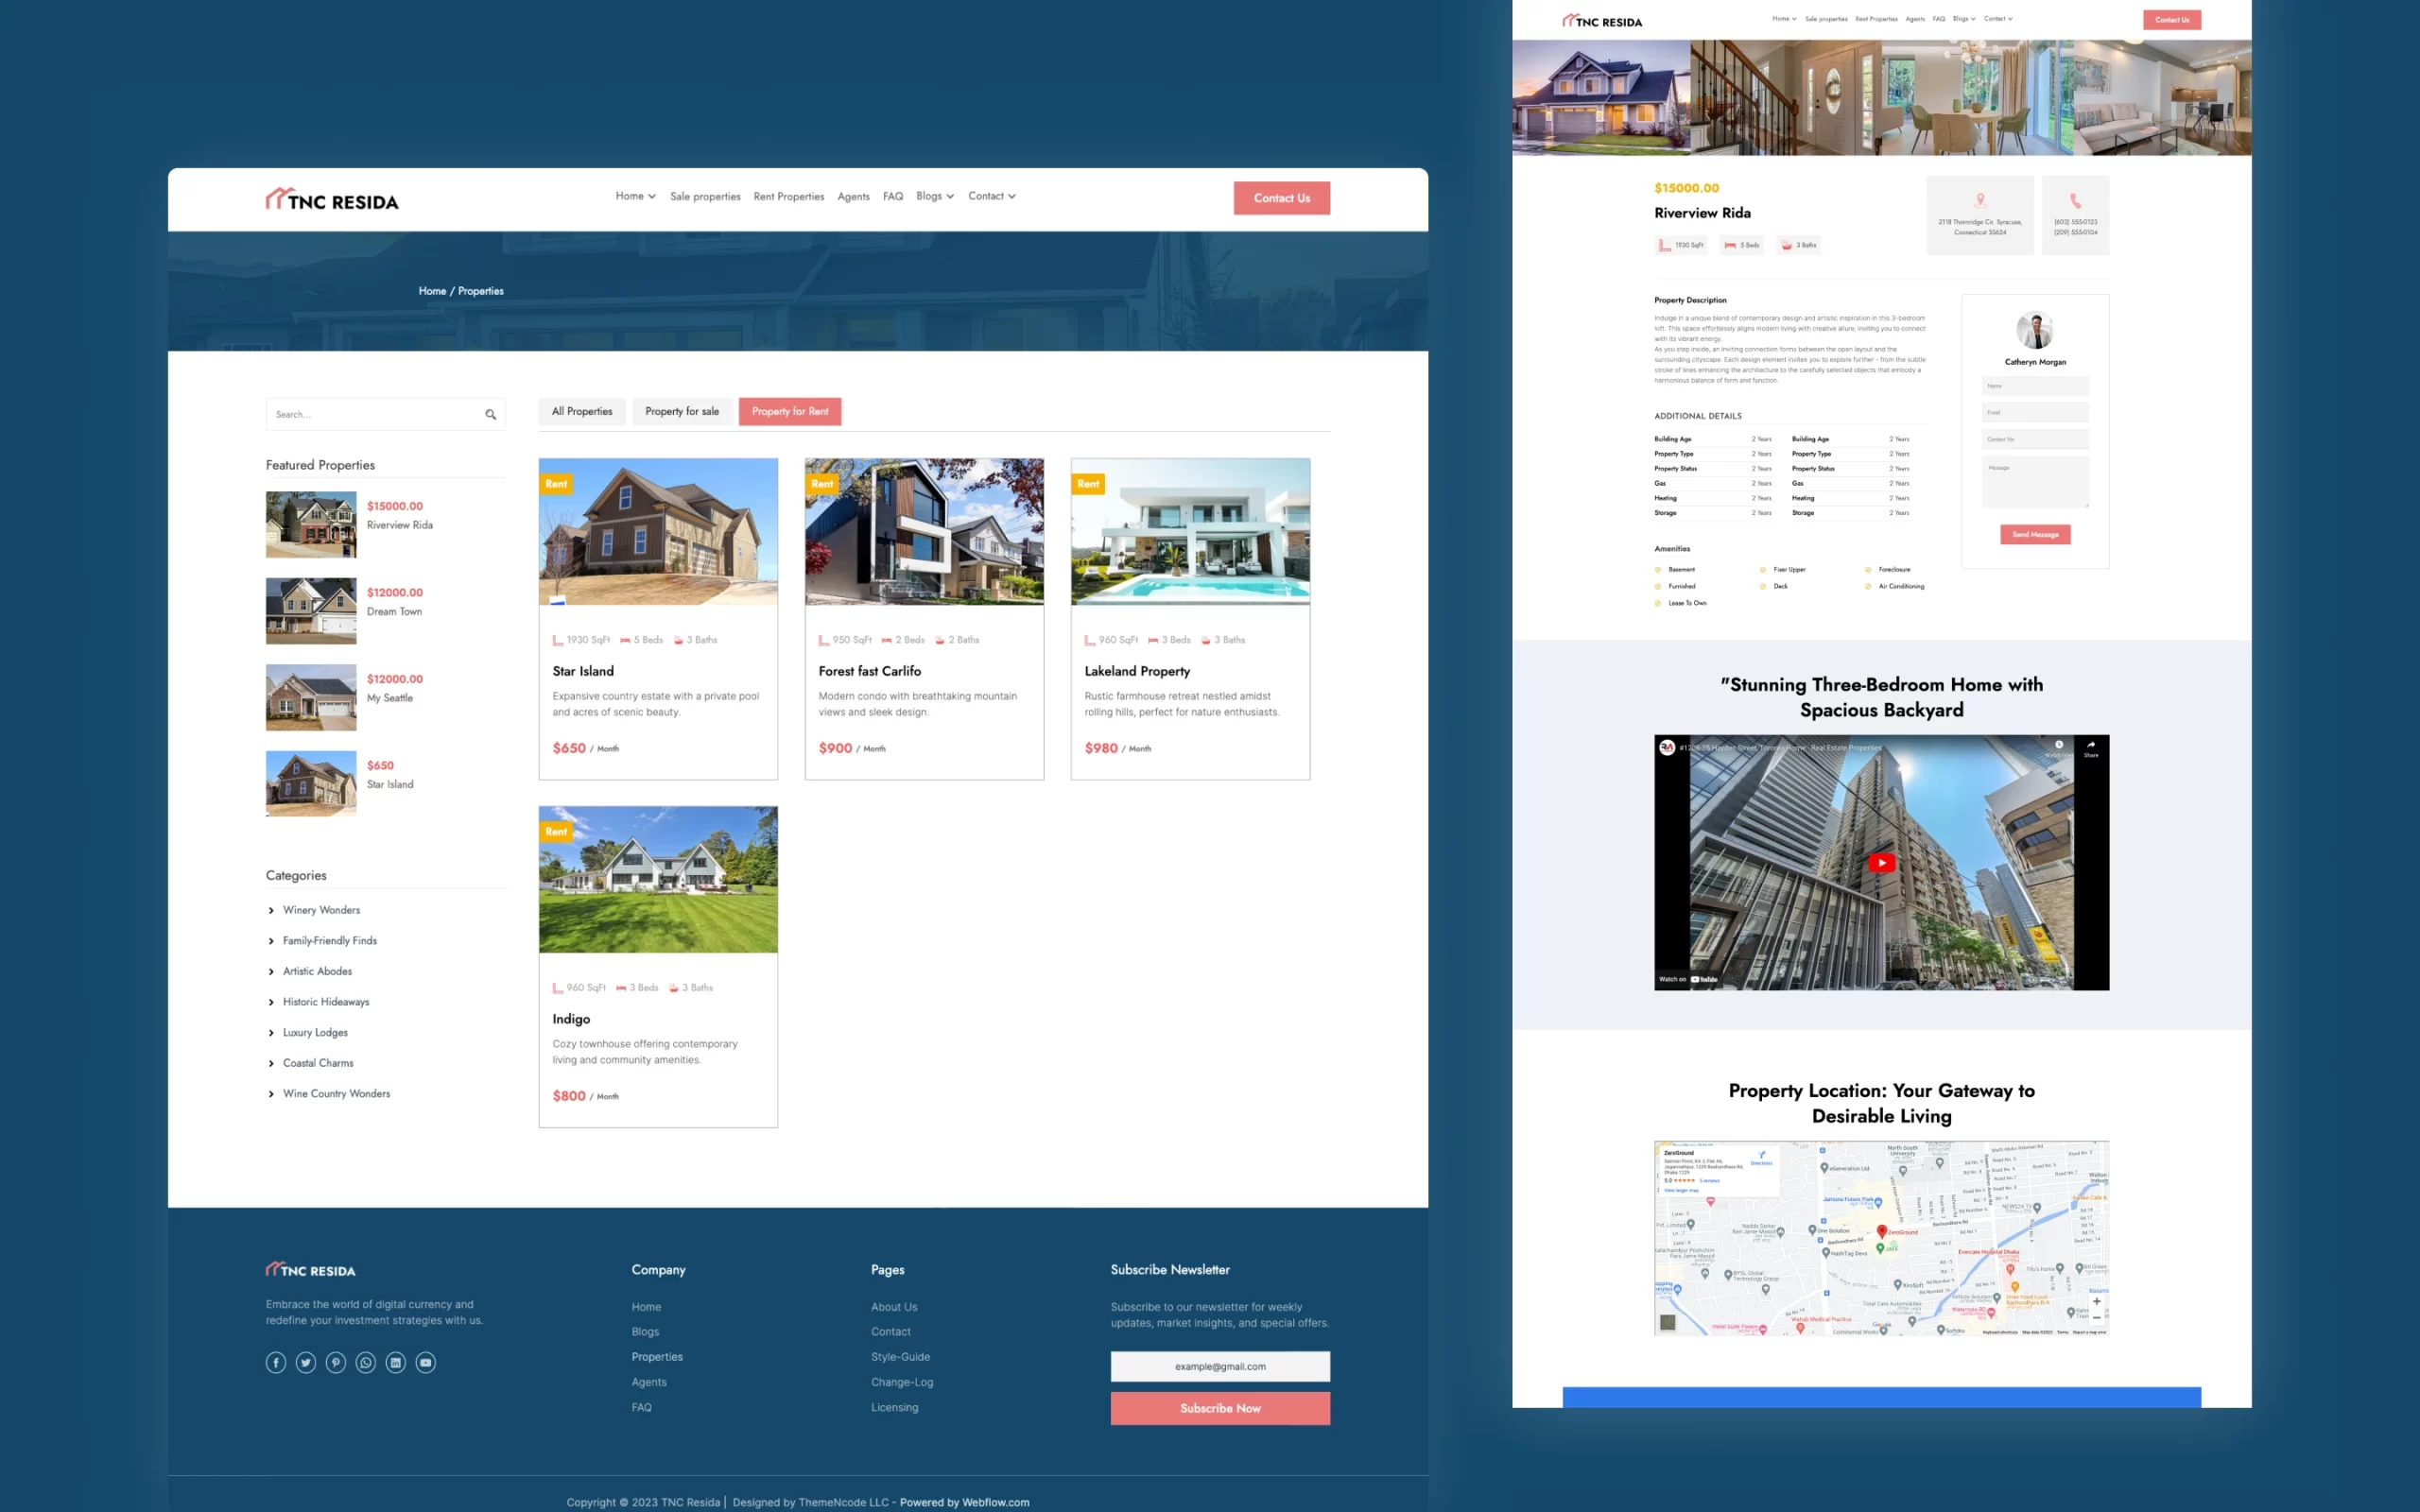Click the newsletter email input field

[1219, 1366]
